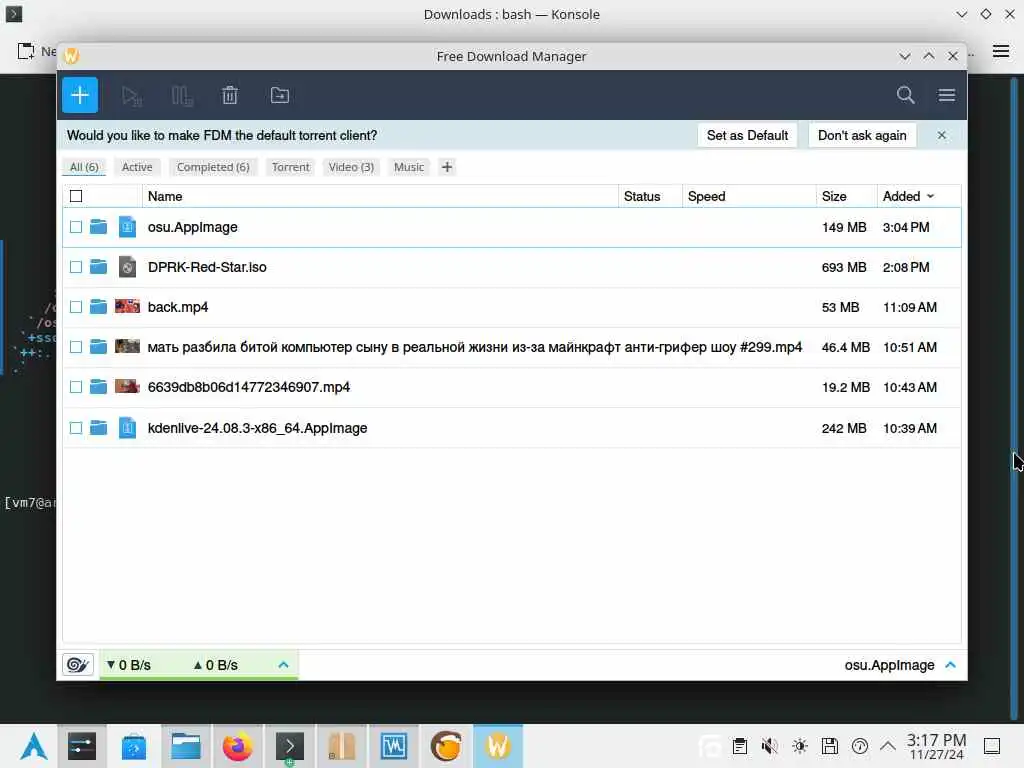This screenshot has width=1024, height=768.
Task: Open the file manager in taskbar
Action: 185,746
